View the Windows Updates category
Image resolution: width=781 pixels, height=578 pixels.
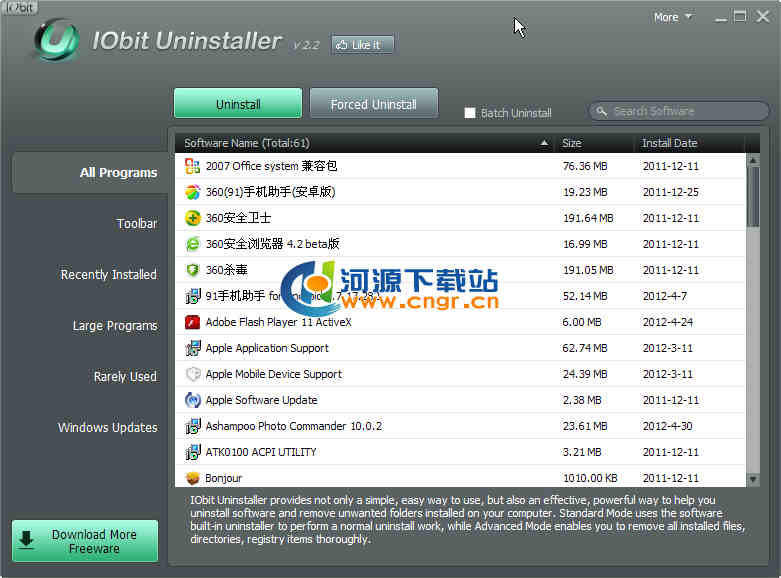click(x=108, y=428)
